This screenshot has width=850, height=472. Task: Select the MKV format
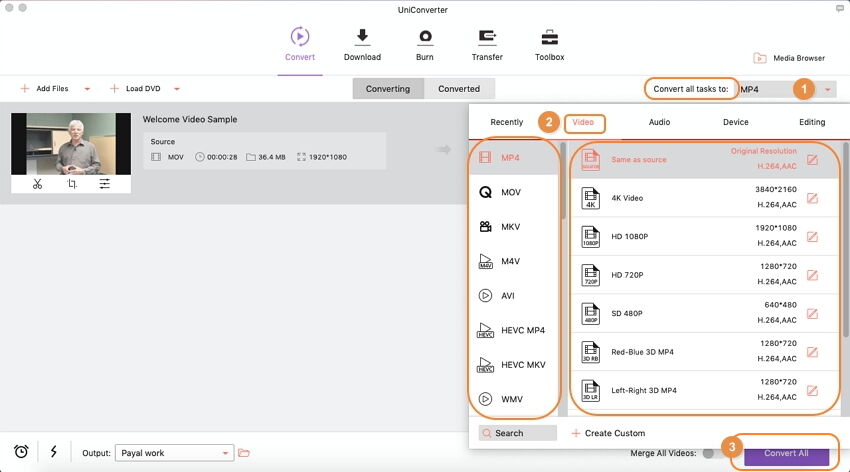click(x=513, y=227)
